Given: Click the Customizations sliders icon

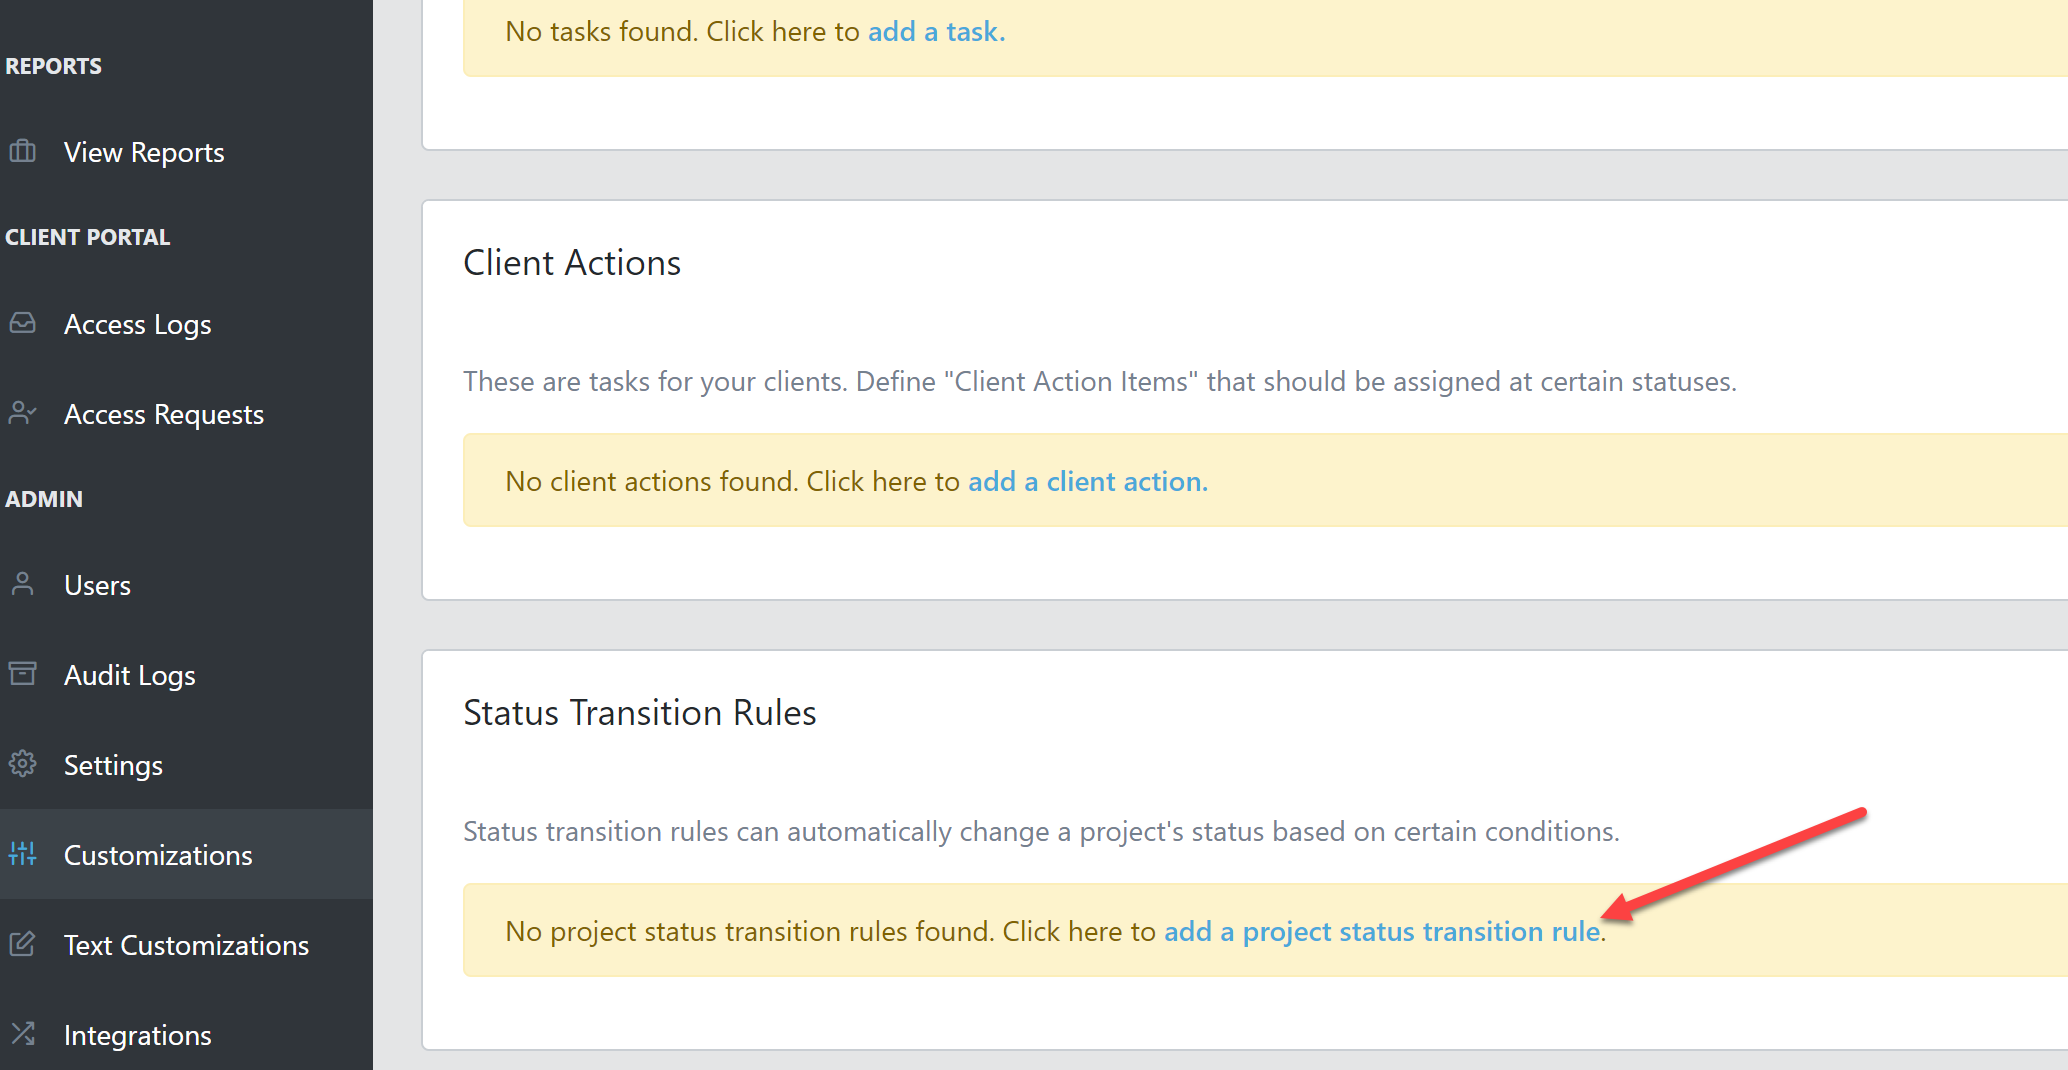Looking at the screenshot, I should coord(22,854).
